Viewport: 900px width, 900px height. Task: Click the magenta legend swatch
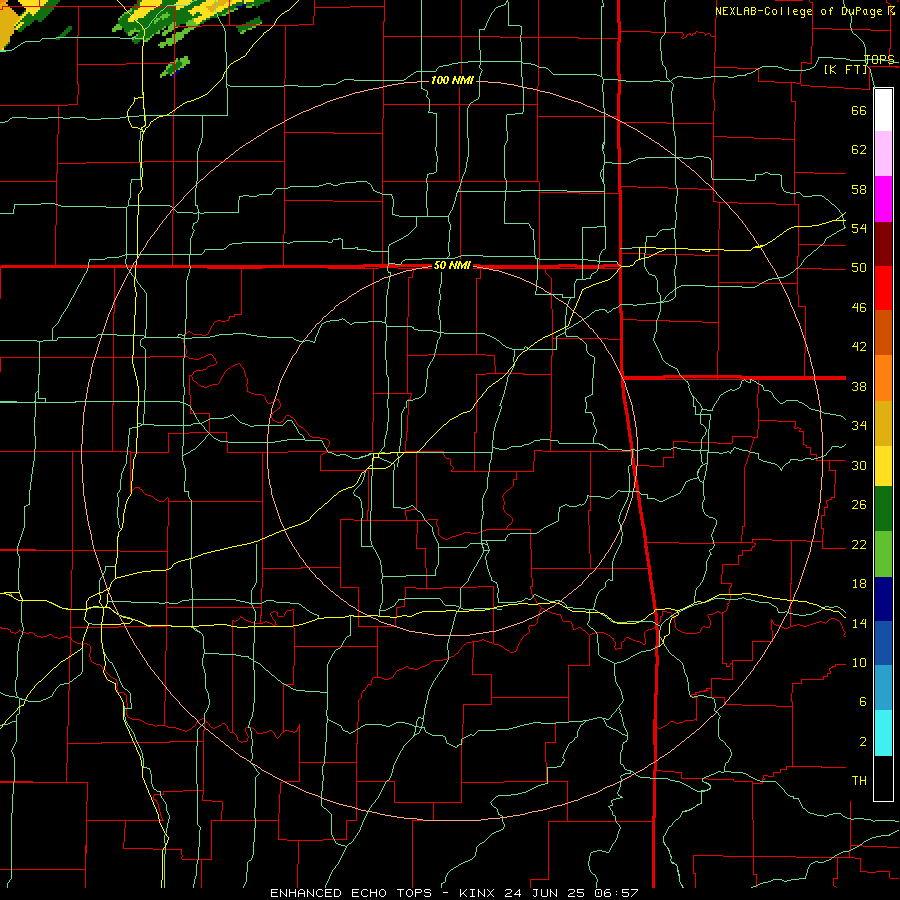(x=883, y=199)
